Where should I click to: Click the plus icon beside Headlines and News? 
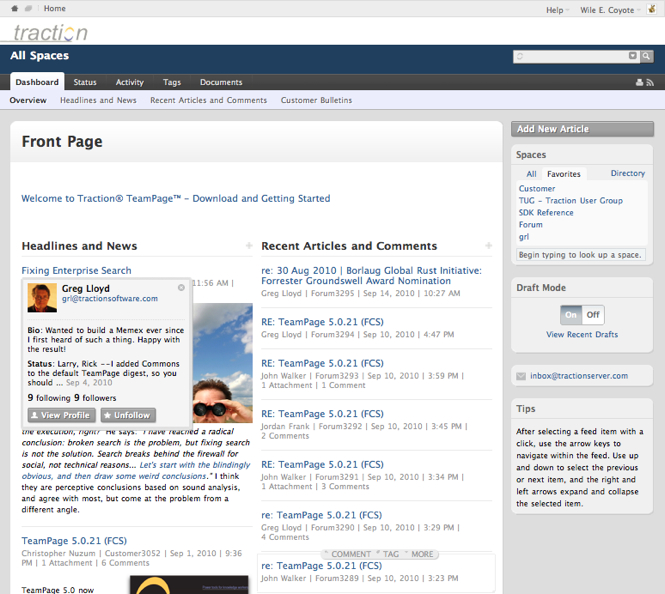click(249, 245)
